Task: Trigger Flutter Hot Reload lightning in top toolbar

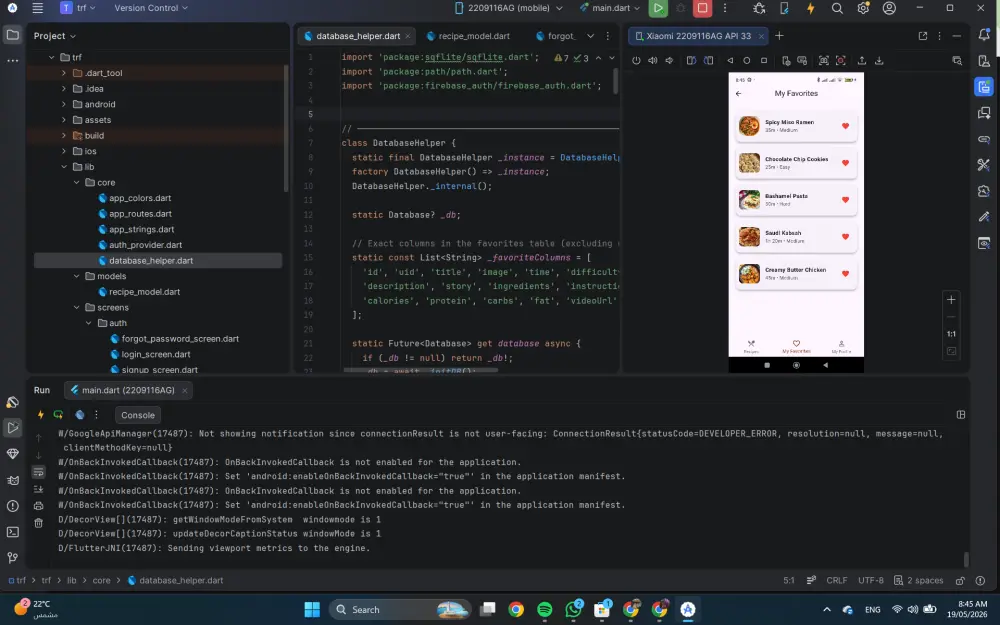Action: (x=811, y=8)
